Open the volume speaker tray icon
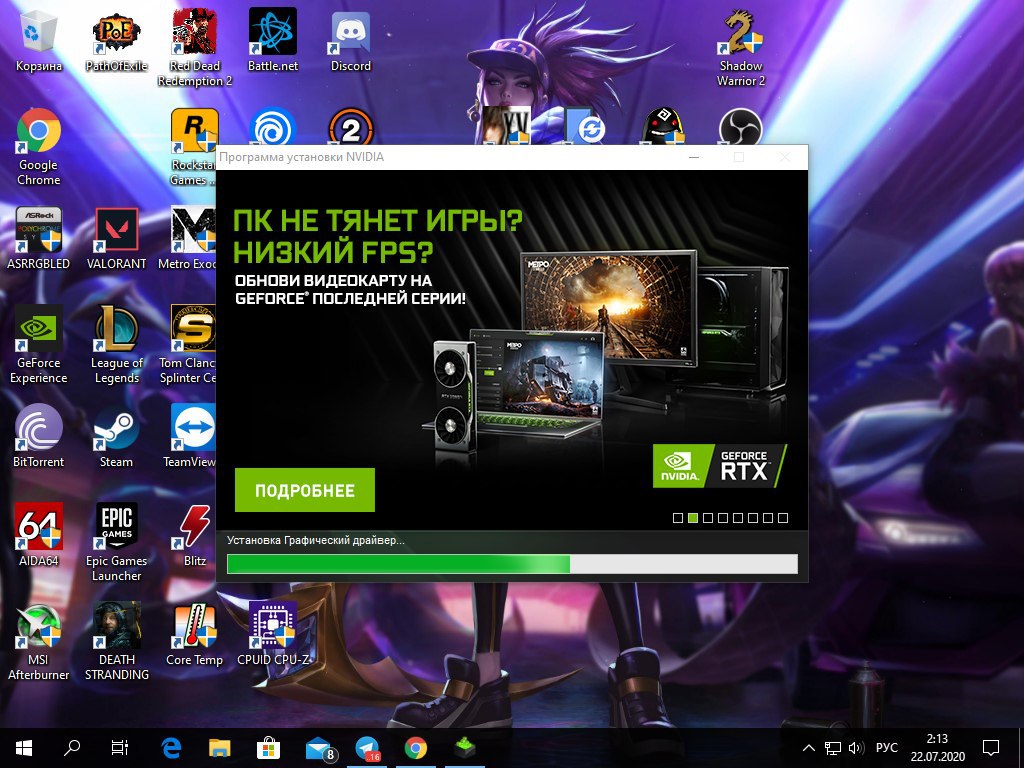 pyautogui.click(x=856, y=748)
